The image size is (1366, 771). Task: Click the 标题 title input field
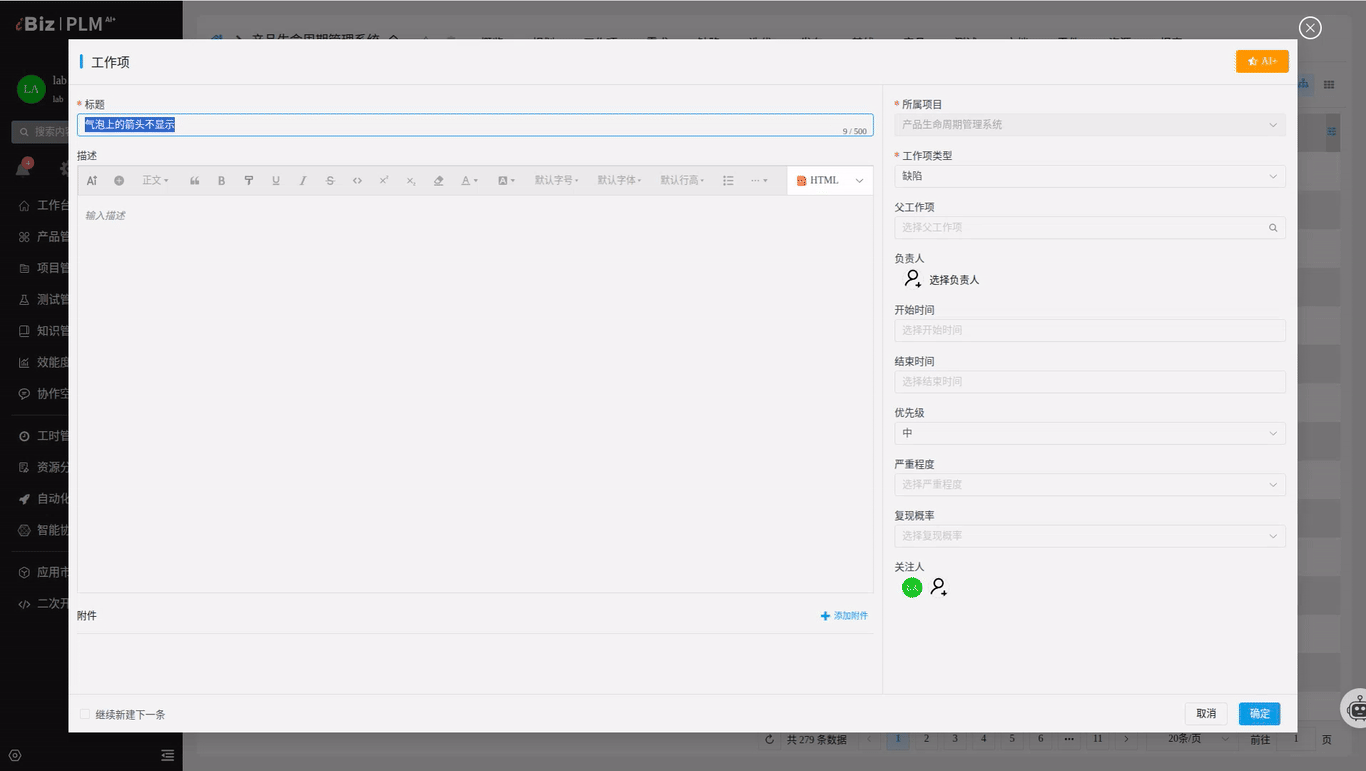pyautogui.click(x=475, y=125)
